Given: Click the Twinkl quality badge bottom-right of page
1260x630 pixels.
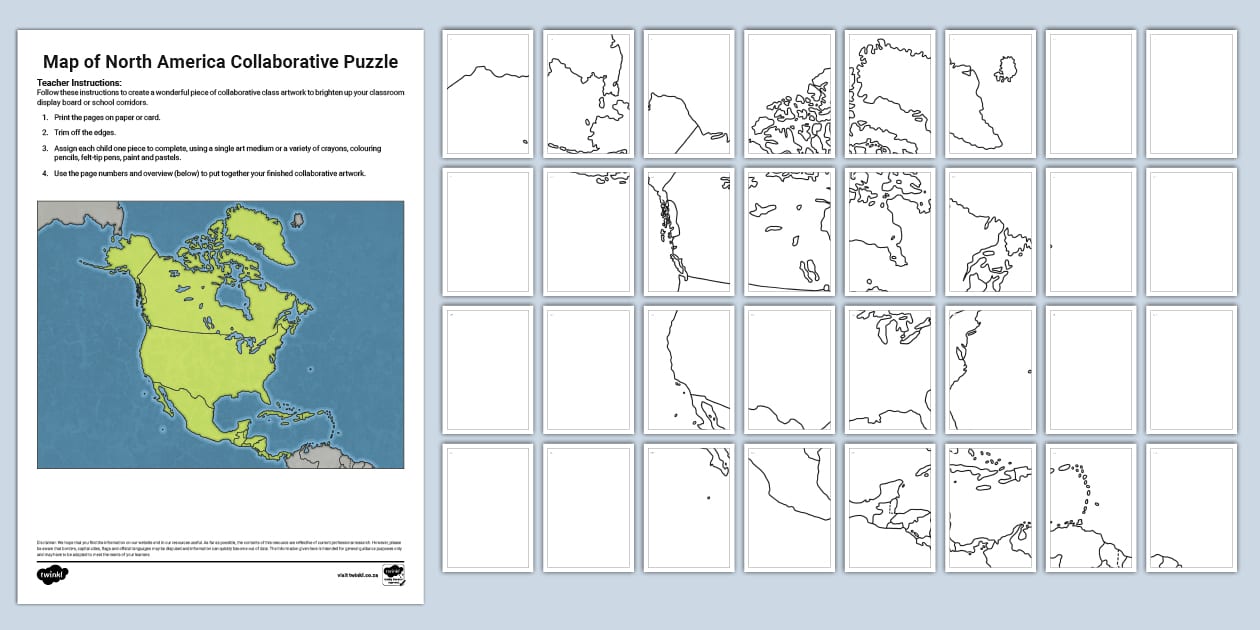Looking at the screenshot, I should [394, 576].
